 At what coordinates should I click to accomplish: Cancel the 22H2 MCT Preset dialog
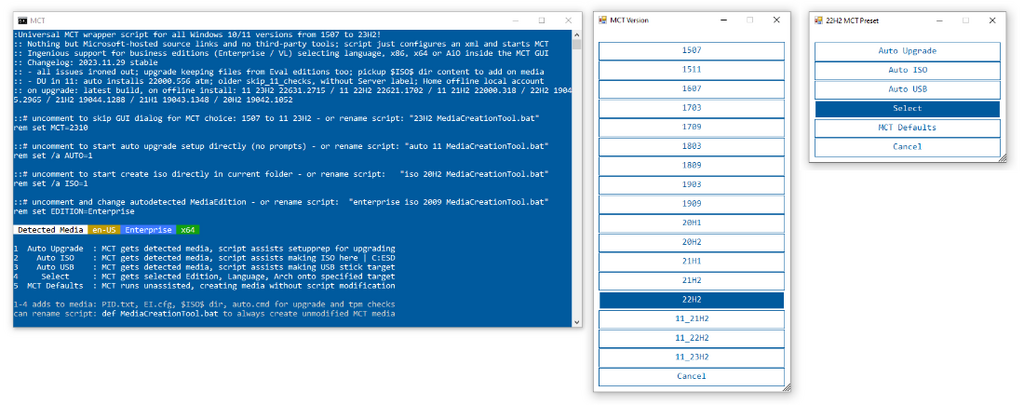pos(908,147)
